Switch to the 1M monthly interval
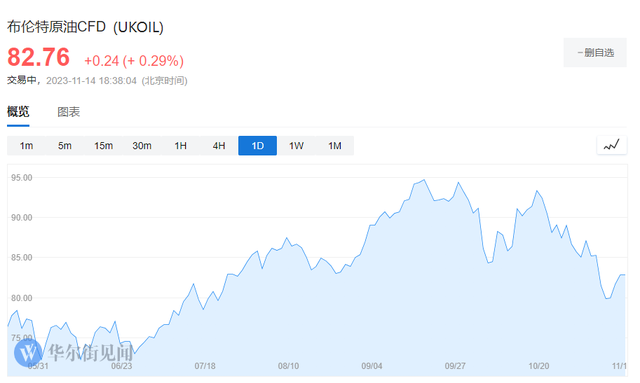The image size is (640, 383). pos(335,146)
